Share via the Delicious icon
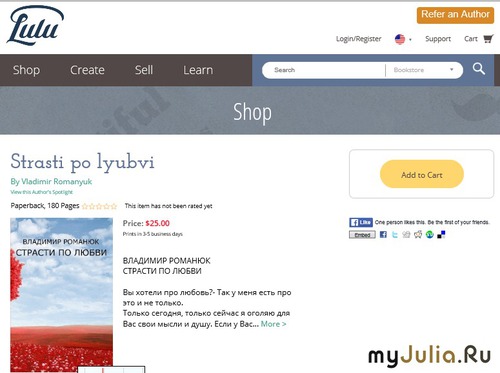 (x=441, y=235)
